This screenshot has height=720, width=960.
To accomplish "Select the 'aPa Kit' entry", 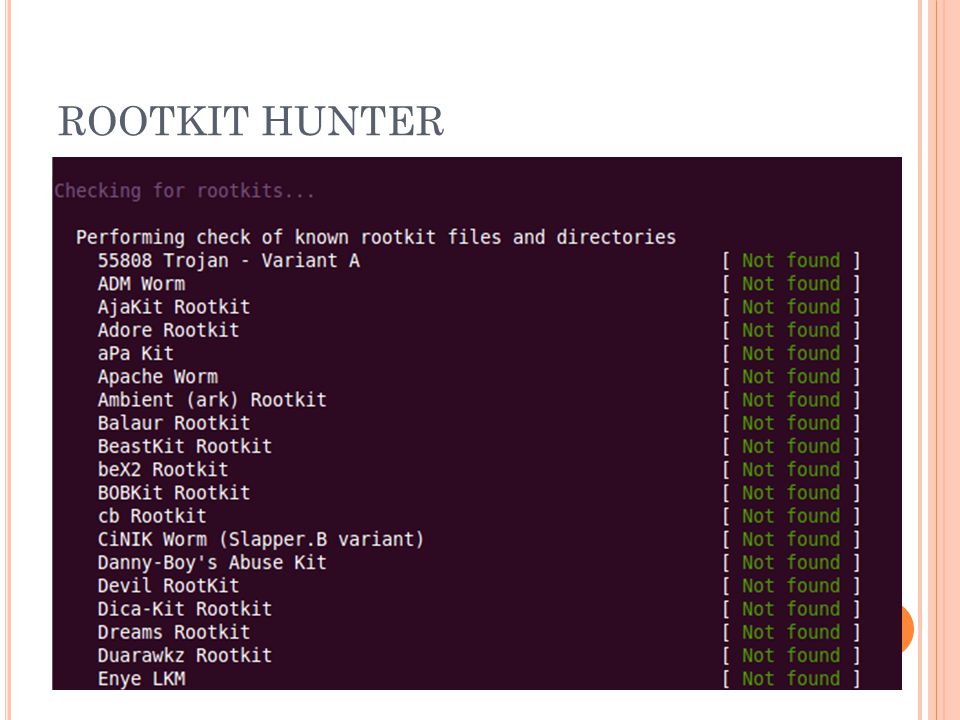I will pyautogui.click(x=136, y=353).
